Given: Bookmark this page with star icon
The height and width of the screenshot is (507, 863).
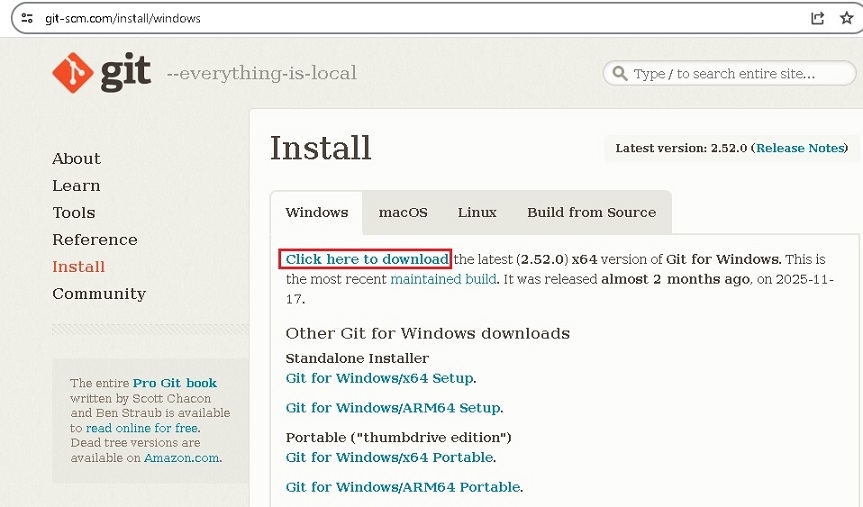Looking at the screenshot, I should coord(846,18).
